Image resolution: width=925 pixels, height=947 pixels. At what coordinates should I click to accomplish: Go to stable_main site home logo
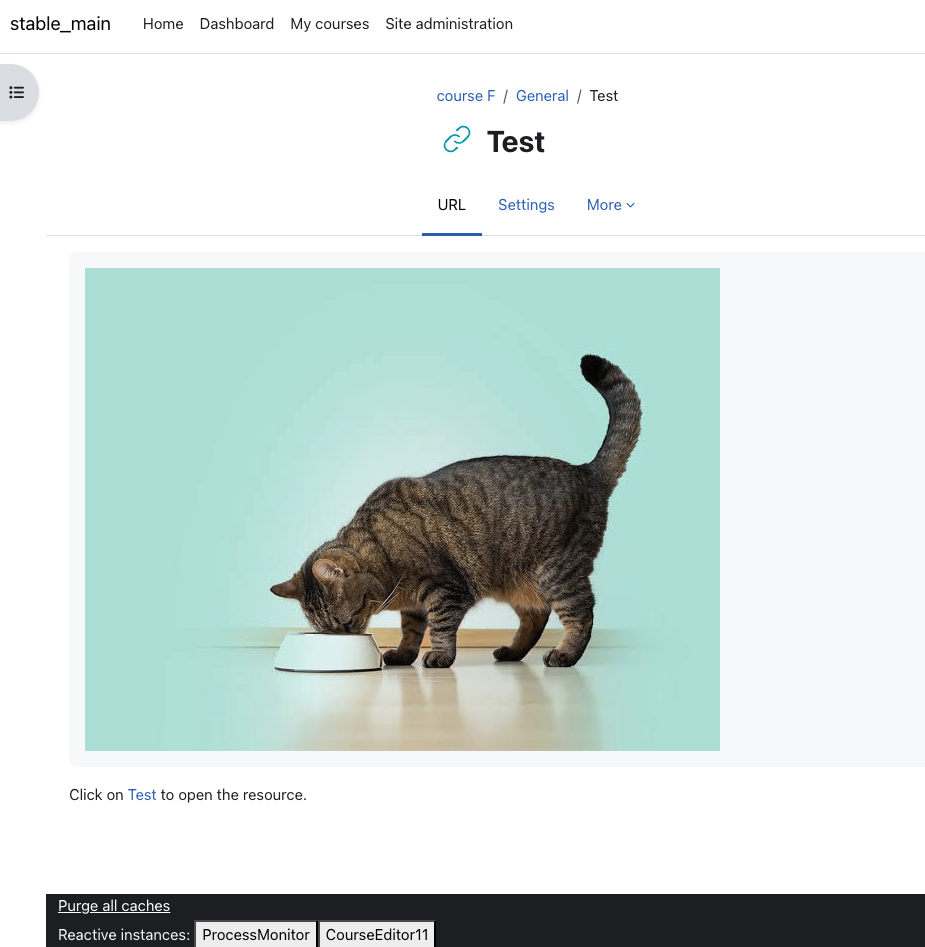point(60,24)
